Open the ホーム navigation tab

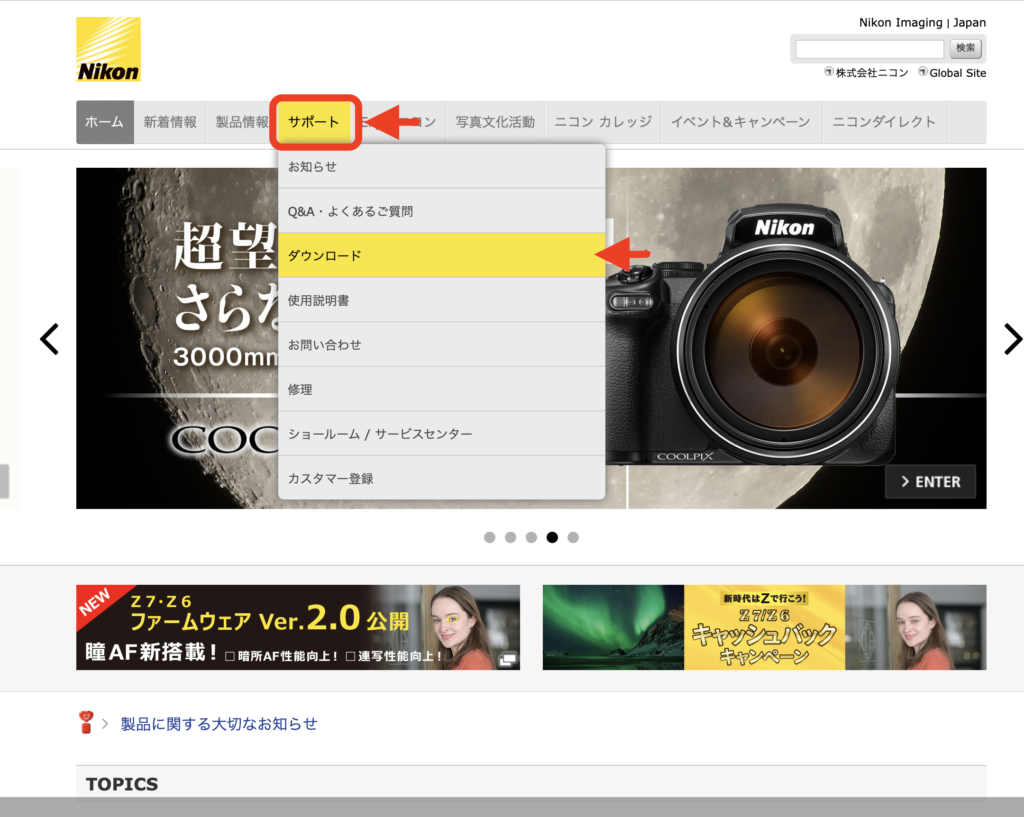click(x=105, y=122)
